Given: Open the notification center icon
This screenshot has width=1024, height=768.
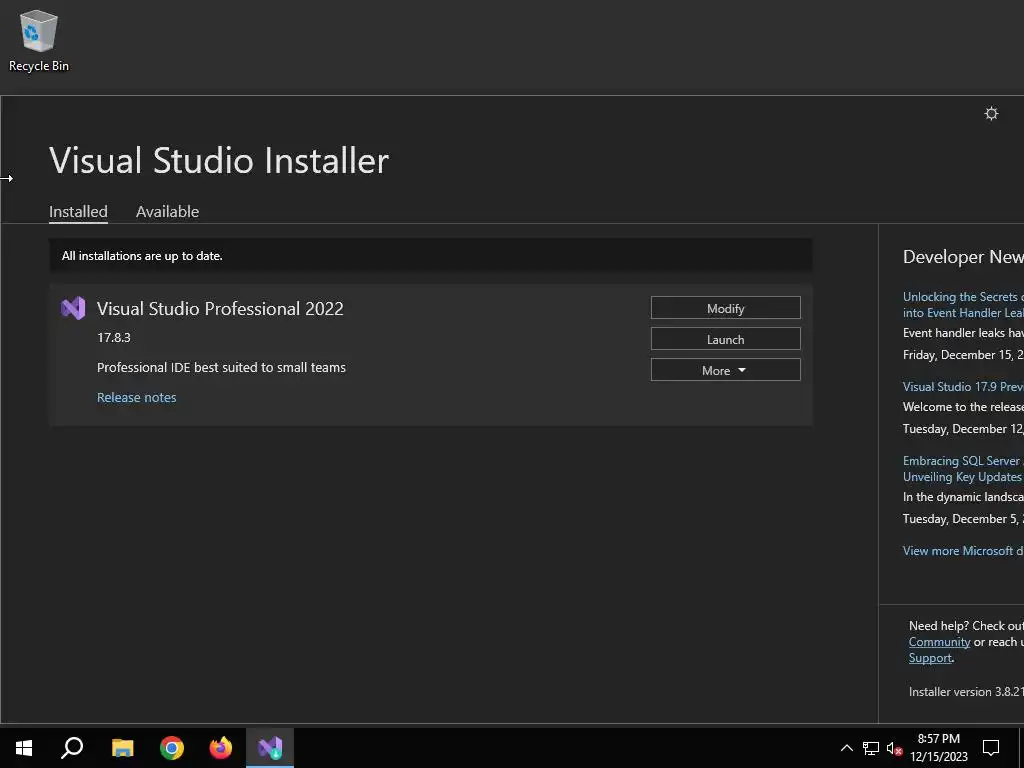Looking at the screenshot, I should (991, 748).
